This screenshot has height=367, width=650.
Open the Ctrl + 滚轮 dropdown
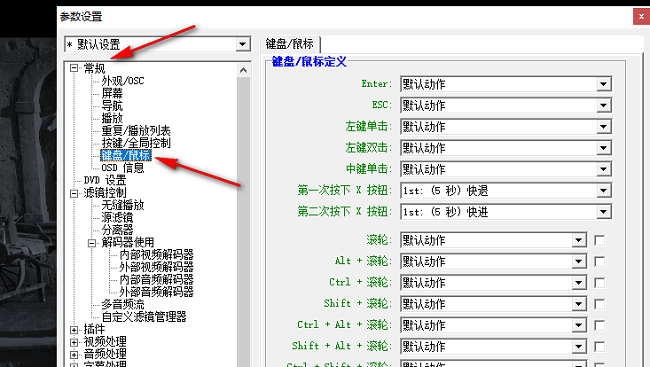pyautogui.click(x=579, y=283)
